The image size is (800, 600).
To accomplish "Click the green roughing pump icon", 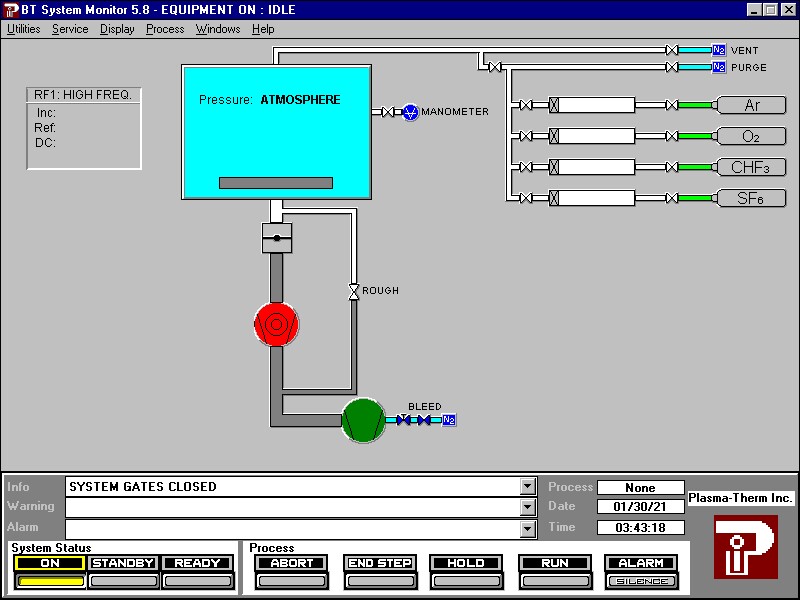I will pyautogui.click(x=363, y=420).
